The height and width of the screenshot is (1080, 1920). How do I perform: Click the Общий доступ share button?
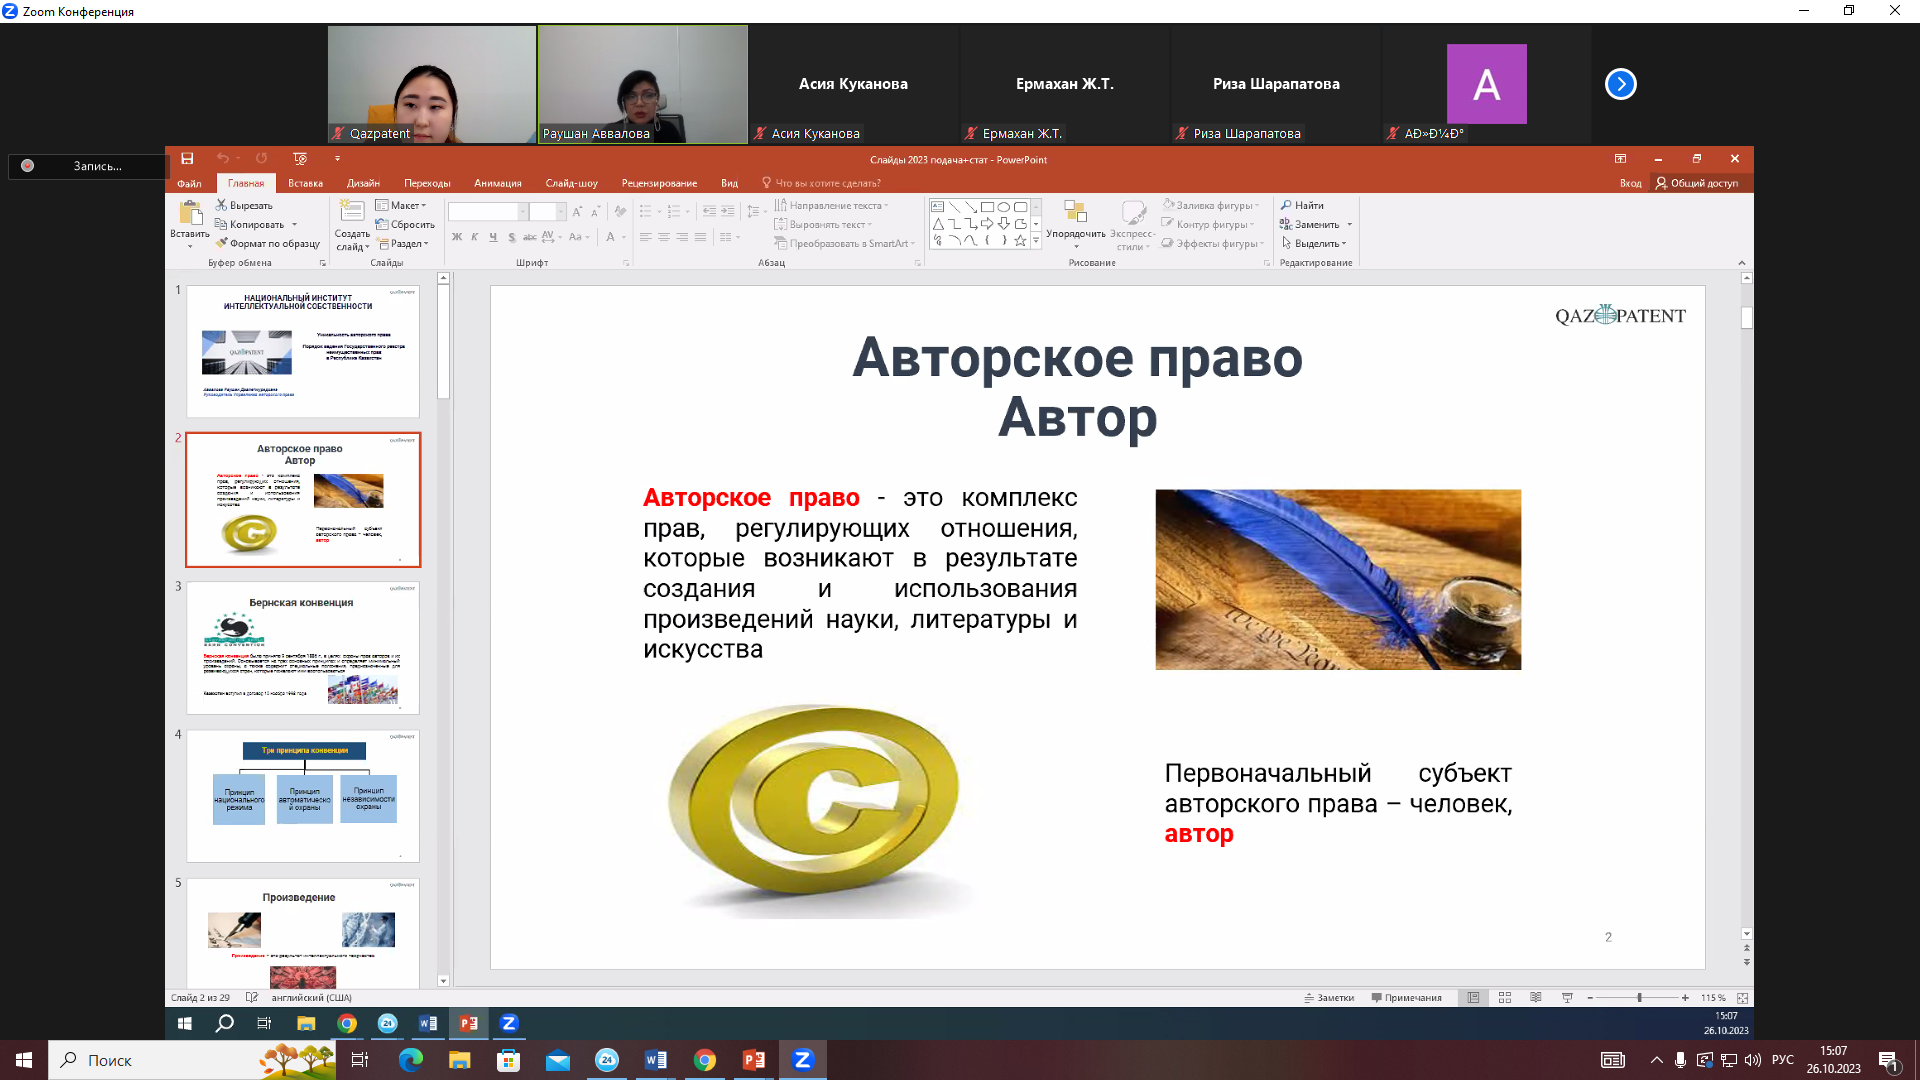click(x=1696, y=183)
